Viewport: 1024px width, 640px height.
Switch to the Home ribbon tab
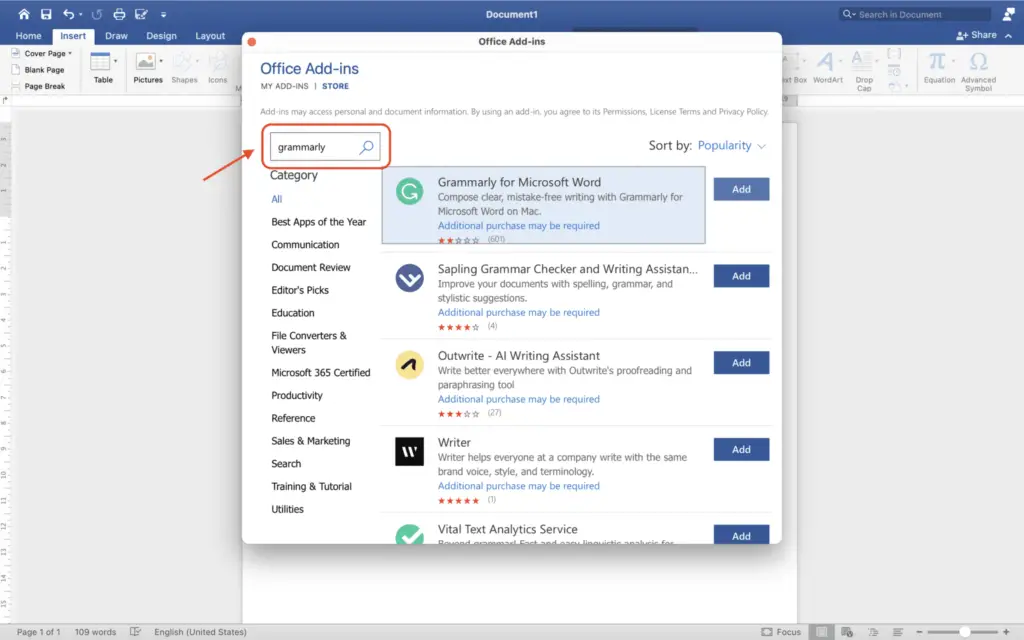tap(28, 36)
